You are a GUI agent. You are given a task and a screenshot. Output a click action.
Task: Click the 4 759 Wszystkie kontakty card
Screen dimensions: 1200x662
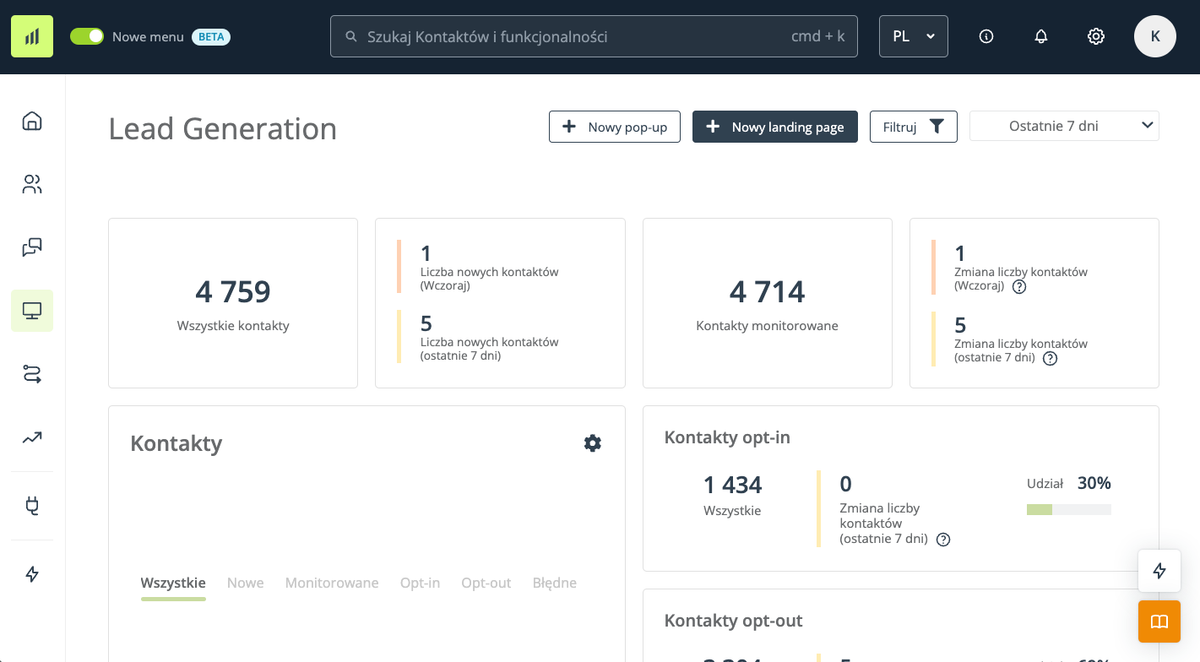(x=233, y=303)
